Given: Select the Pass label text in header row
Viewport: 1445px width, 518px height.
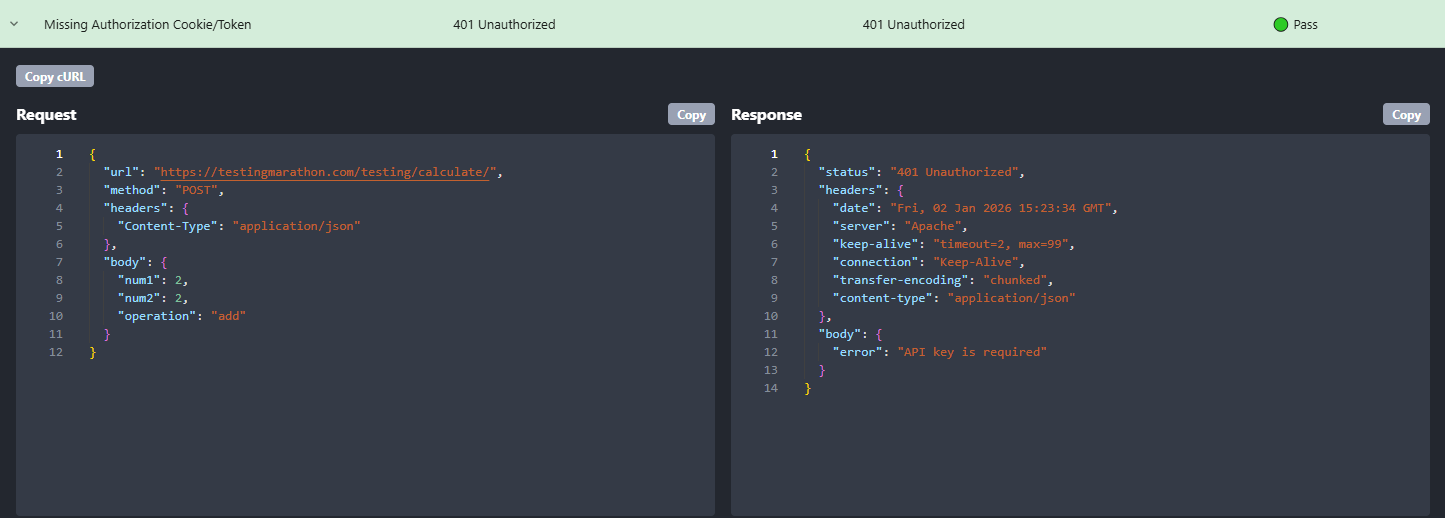Looking at the screenshot, I should pyautogui.click(x=1305, y=24).
